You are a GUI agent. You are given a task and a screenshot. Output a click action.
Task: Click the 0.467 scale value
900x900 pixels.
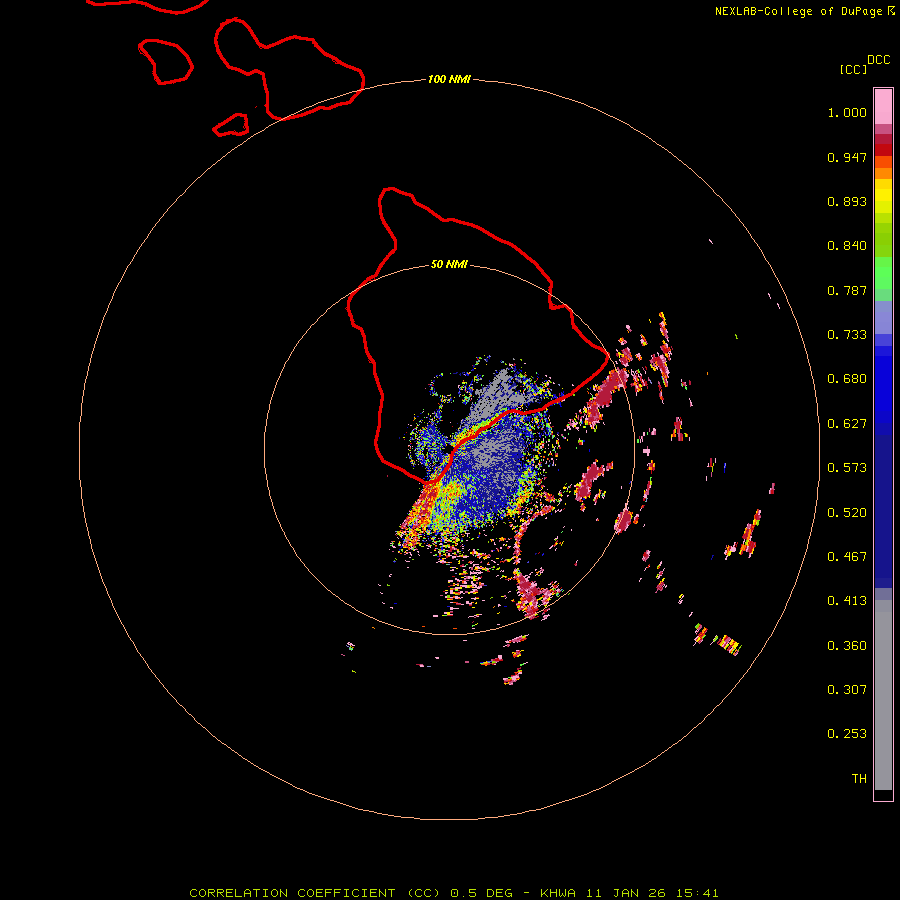pyautogui.click(x=847, y=557)
